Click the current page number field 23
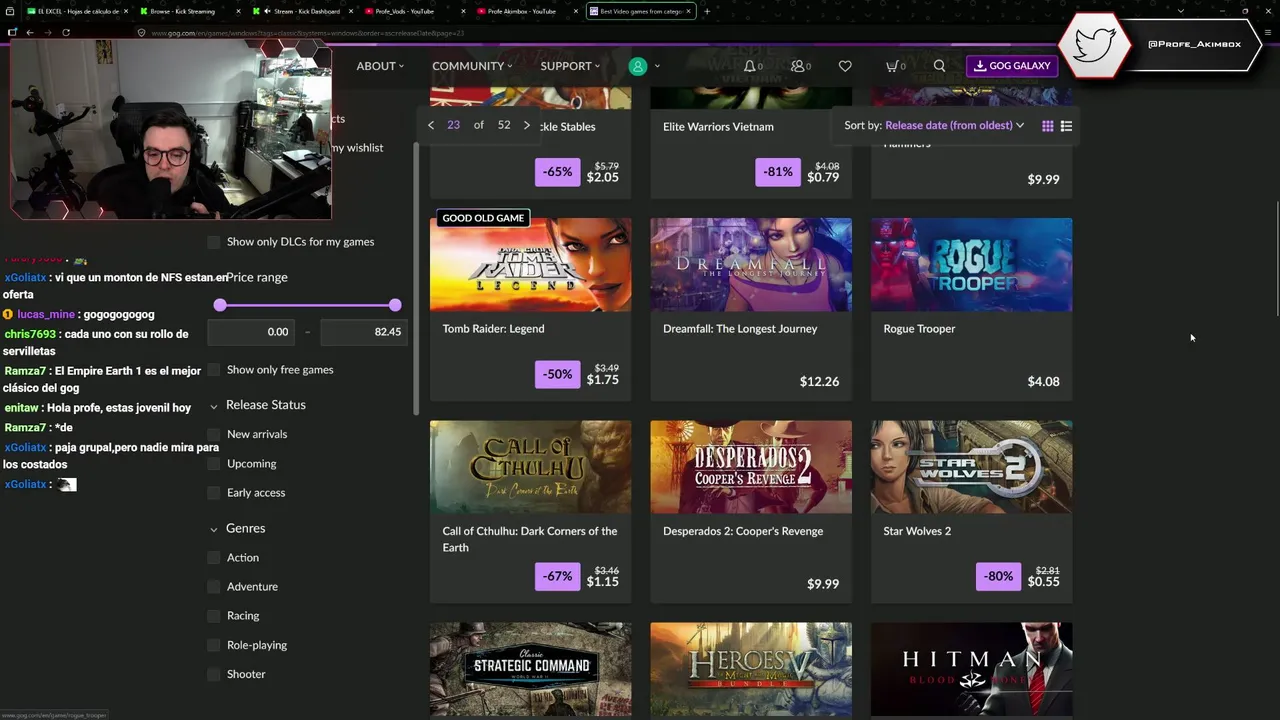Viewport: 1280px width, 720px height. 453,125
